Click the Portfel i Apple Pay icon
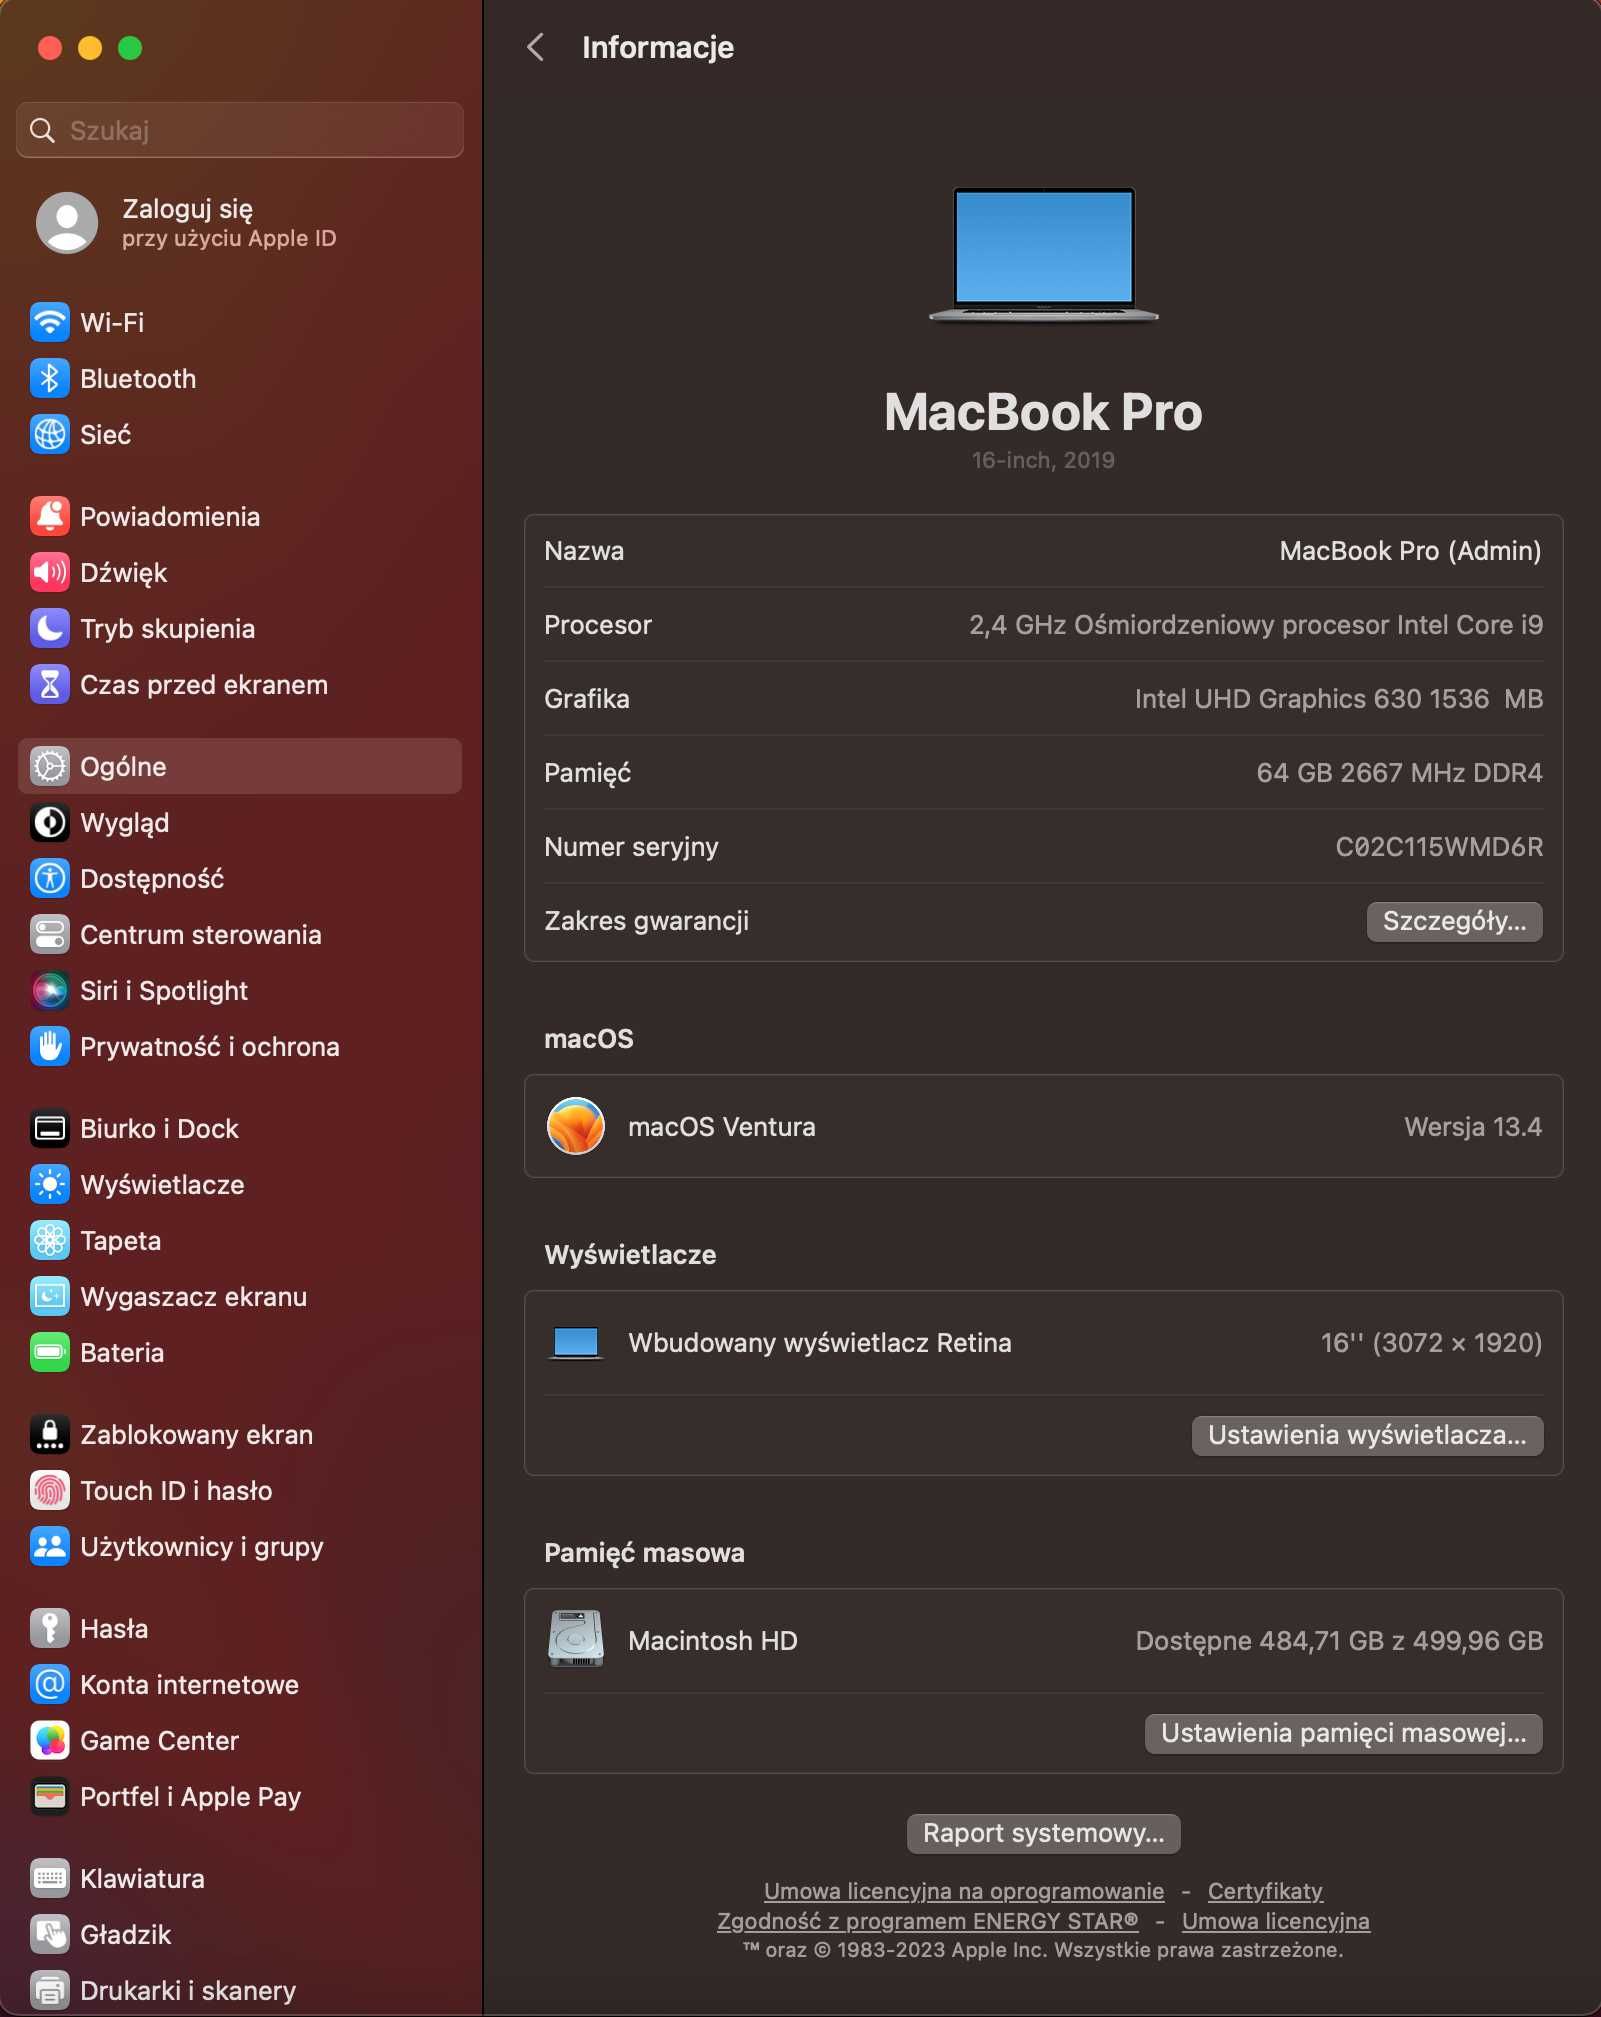 (x=50, y=1796)
